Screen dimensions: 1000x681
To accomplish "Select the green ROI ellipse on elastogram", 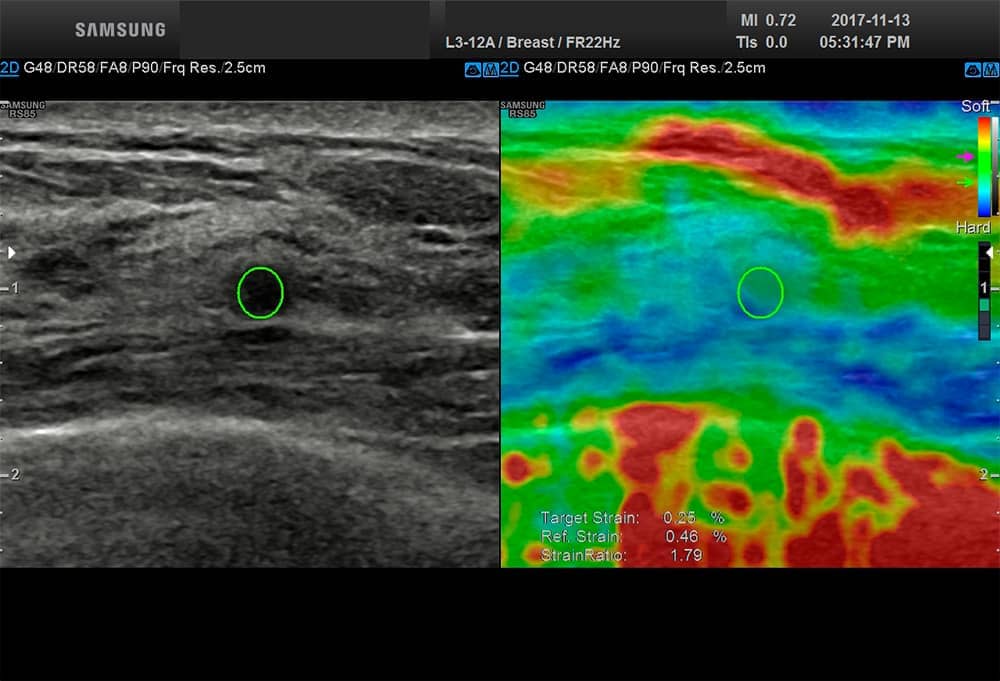I will (x=760, y=293).
